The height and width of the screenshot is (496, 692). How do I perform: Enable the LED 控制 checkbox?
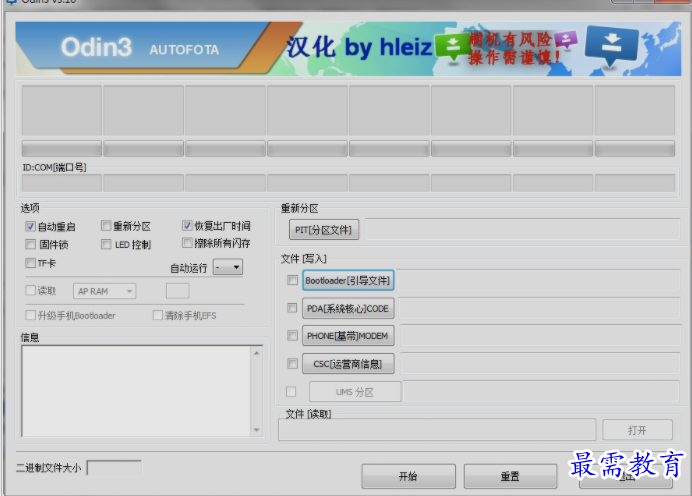[x=106, y=244]
